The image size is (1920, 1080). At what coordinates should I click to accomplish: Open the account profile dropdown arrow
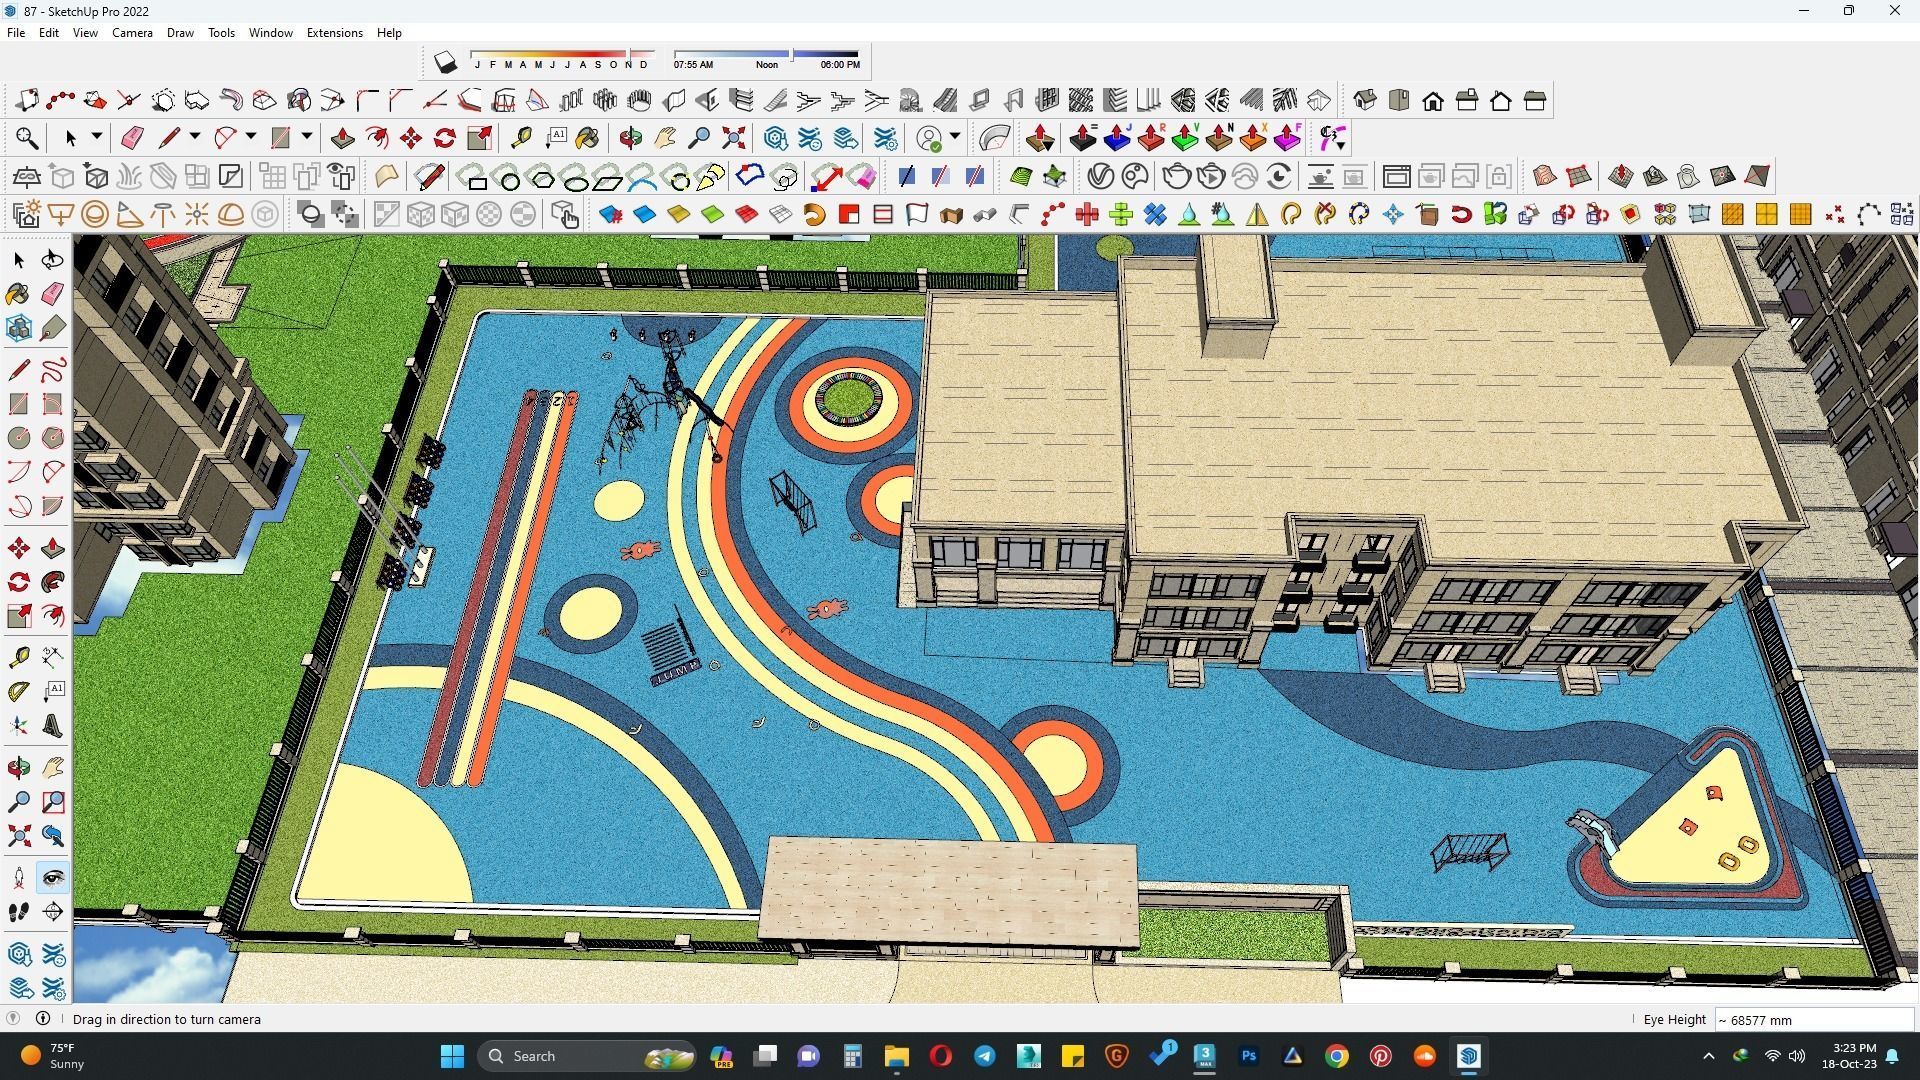pyautogui.click(x=955, y=137)
